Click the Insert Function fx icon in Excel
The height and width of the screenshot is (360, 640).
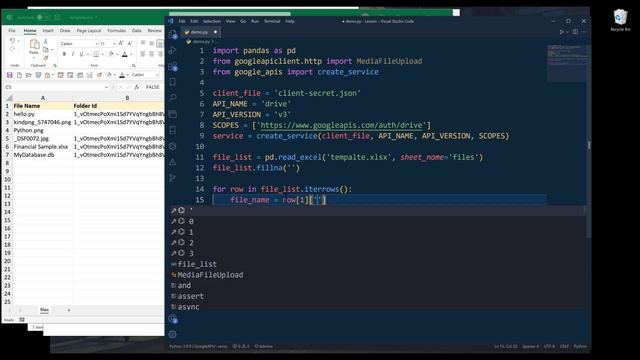[x=137, y=87]
